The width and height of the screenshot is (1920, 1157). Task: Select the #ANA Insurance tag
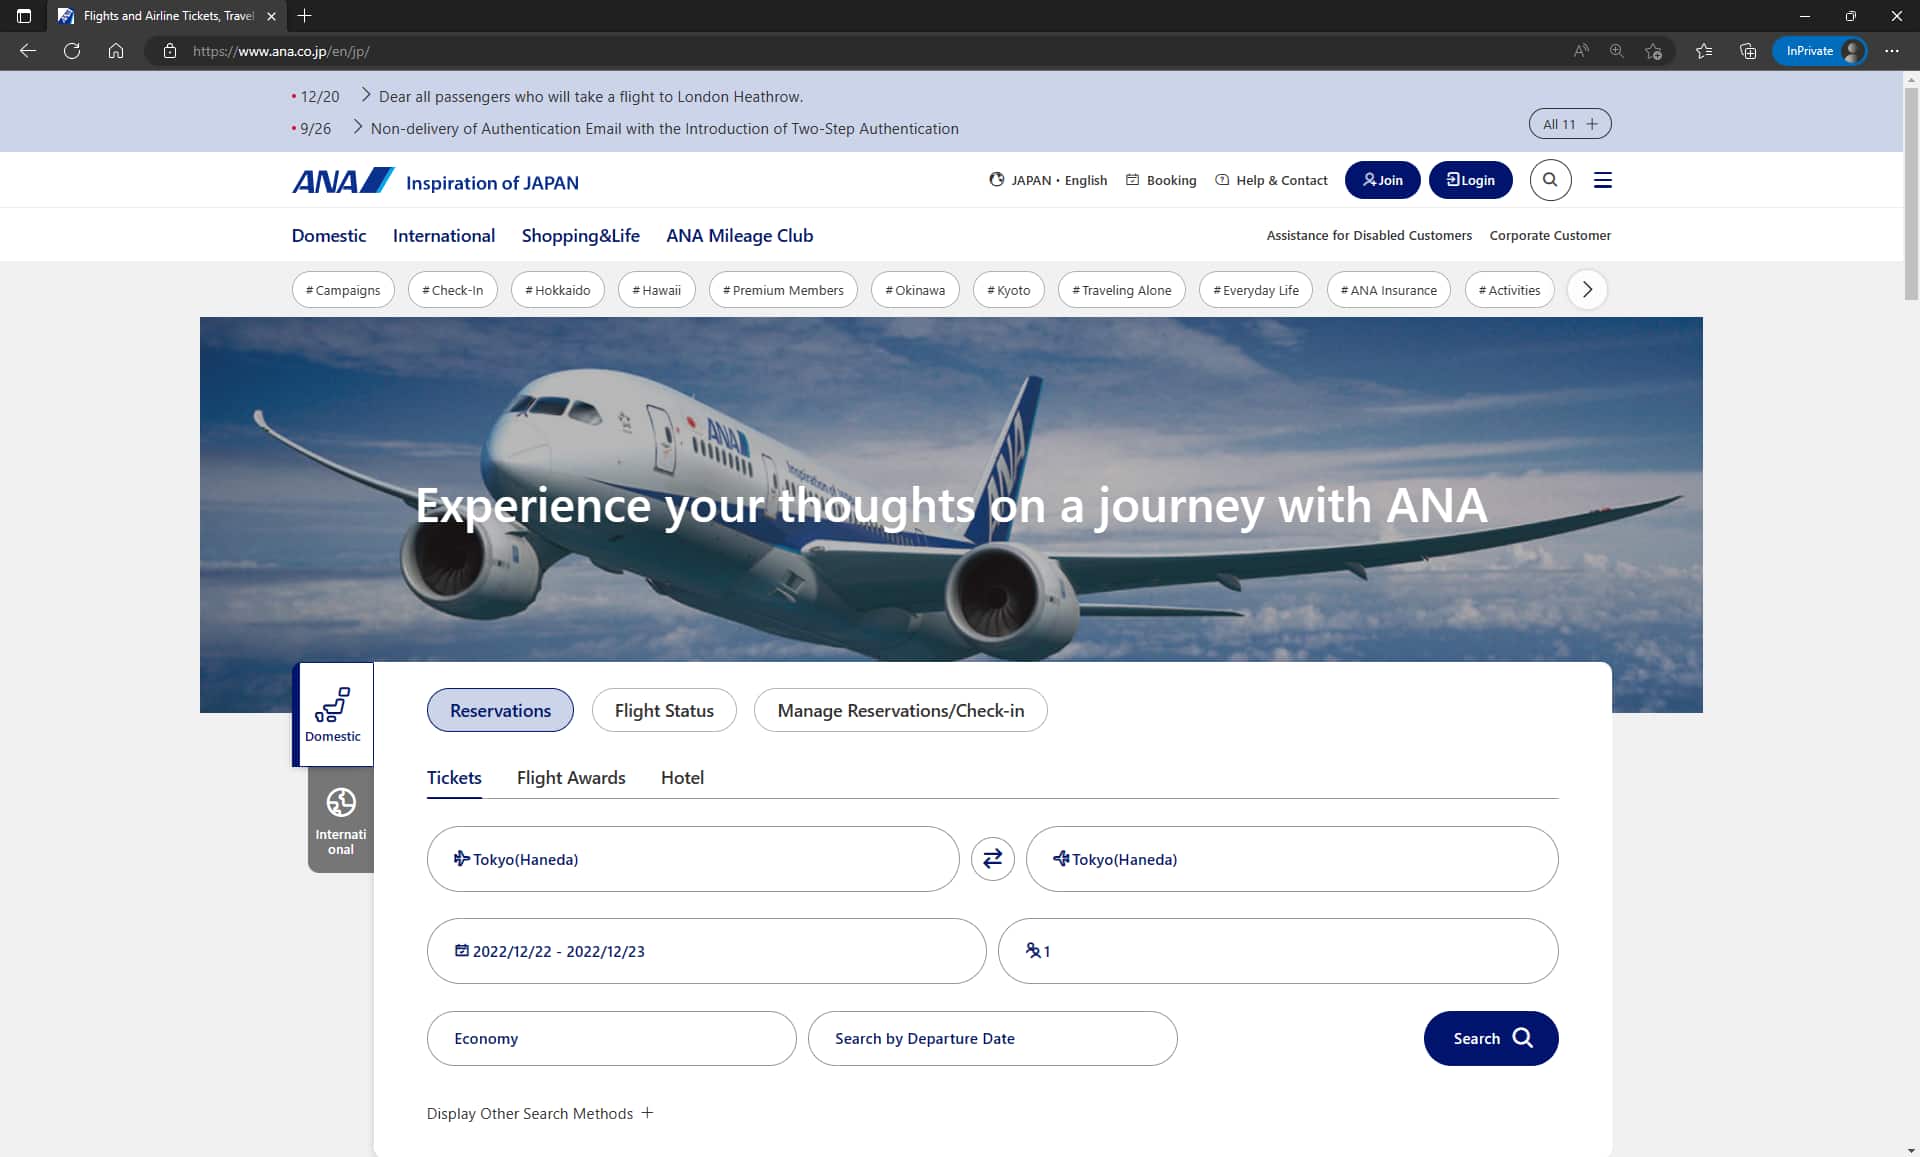coord(1389,290)
